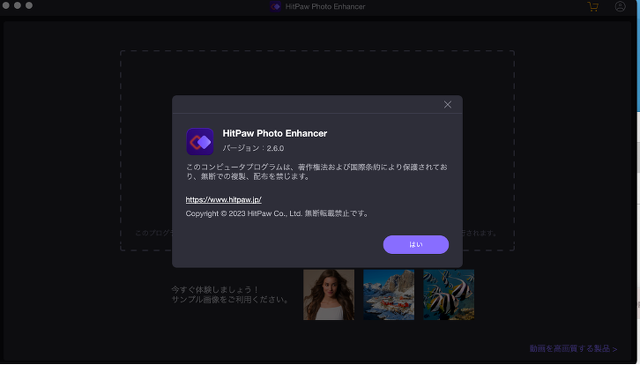
Task: Select the woman portrait sample image
Action: click(x=329, y=294)
